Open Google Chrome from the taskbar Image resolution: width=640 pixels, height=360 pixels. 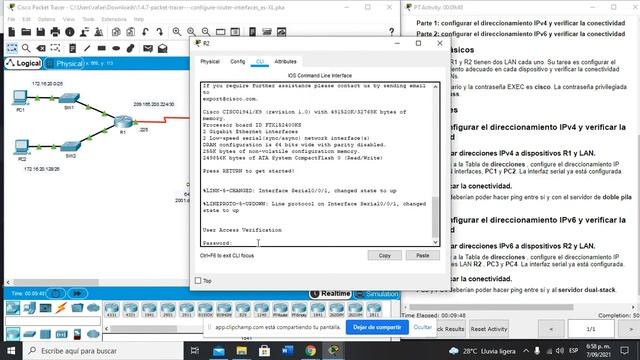point(311,351)
